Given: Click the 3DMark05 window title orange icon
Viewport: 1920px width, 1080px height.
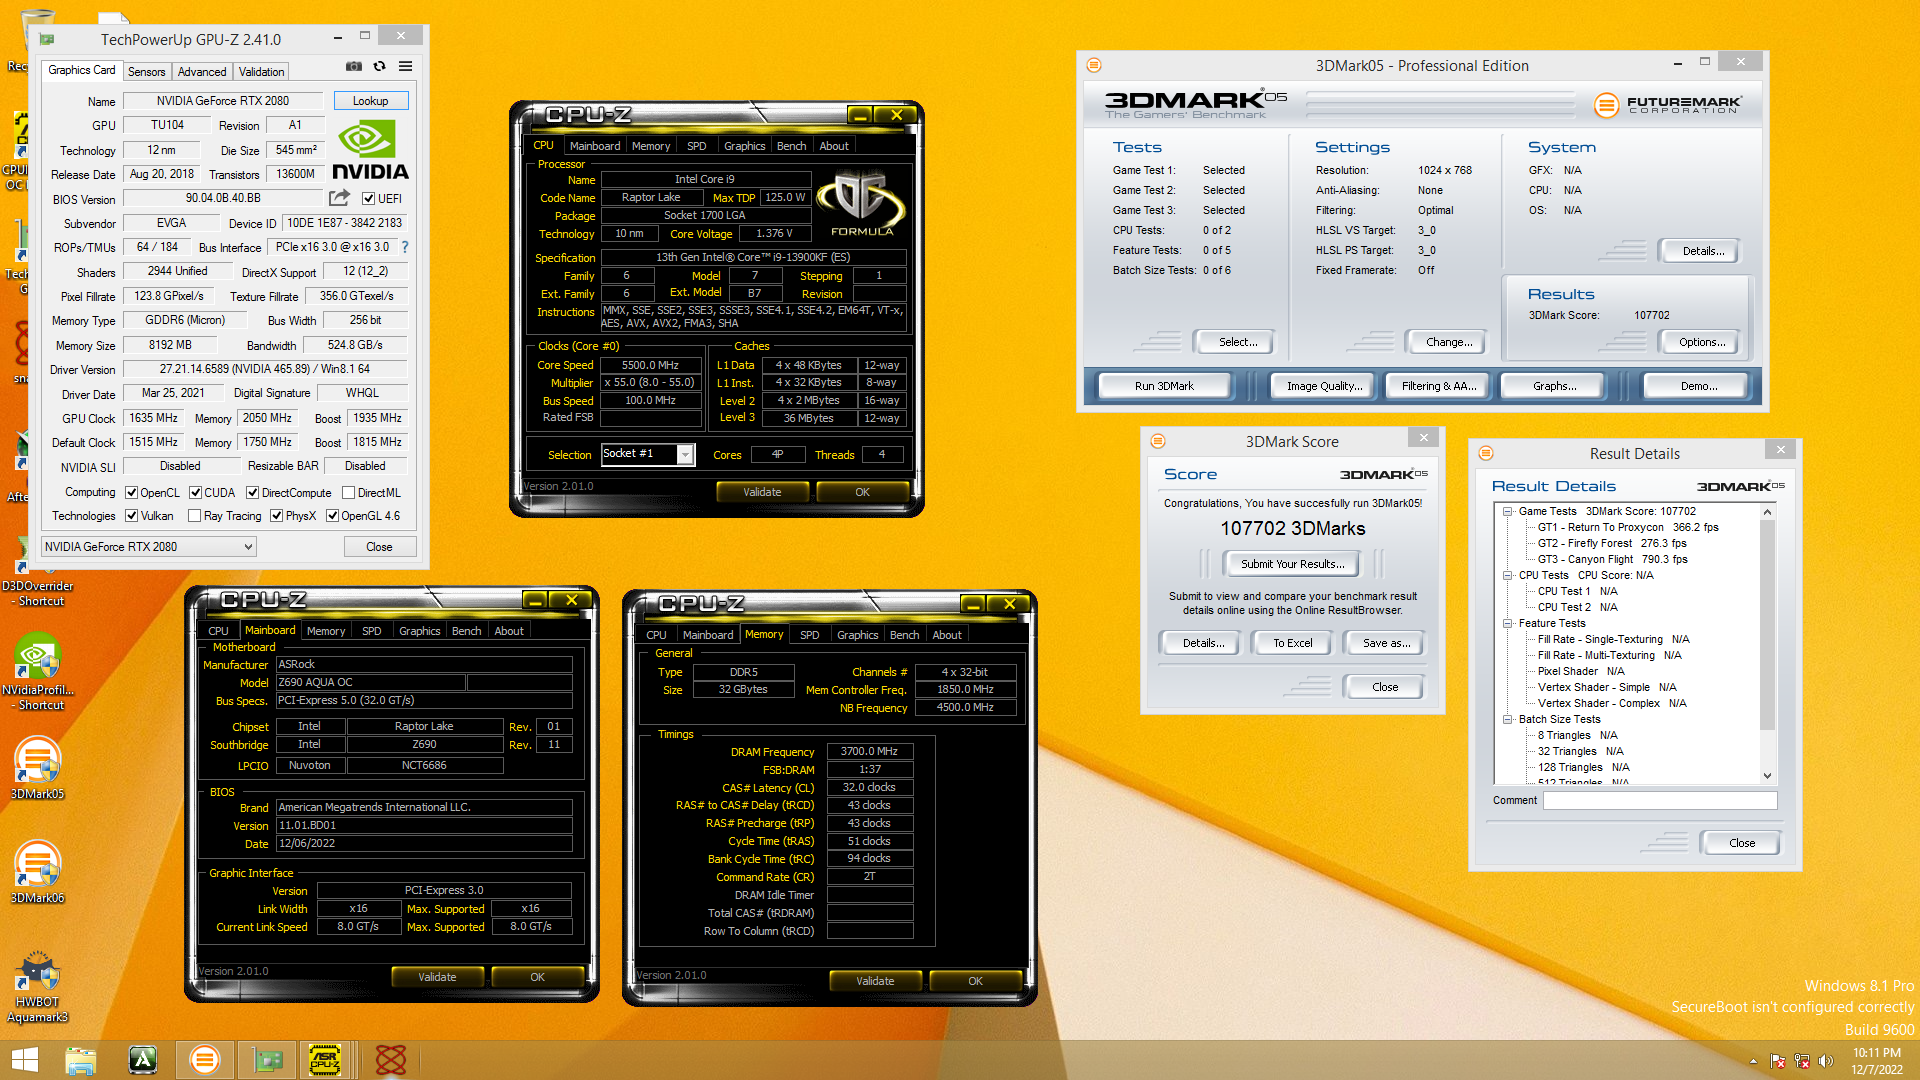Looking at the screenshot, I should coord(1094,65).
